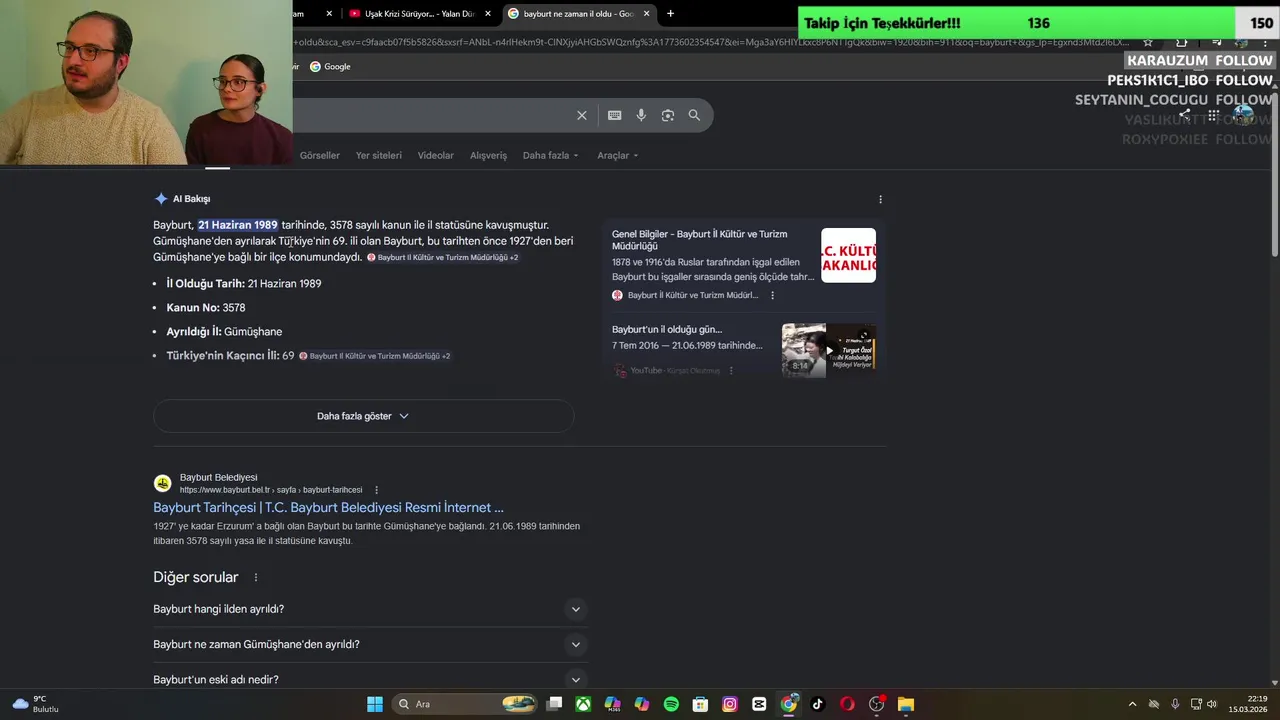The height and width of the screenshot is (720, 1280).
Task: Click the magnifier search submit icon
Action: (694, 115)
